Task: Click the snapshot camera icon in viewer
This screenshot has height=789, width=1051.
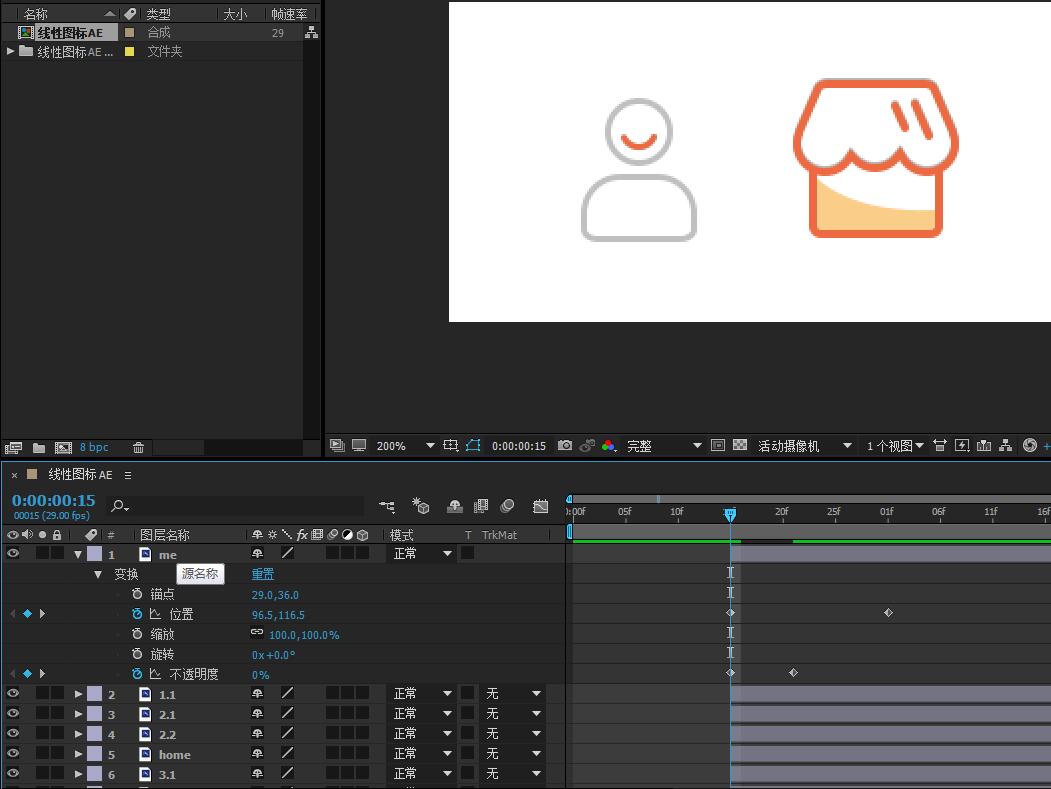Action: 565,446
